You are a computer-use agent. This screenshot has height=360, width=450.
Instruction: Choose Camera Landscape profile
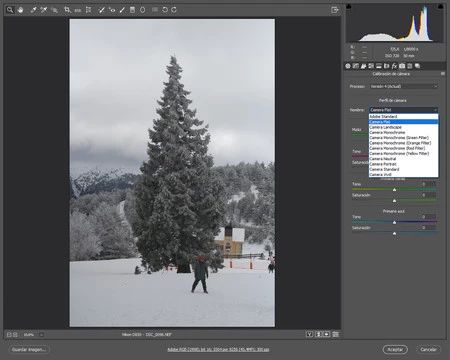403,127
